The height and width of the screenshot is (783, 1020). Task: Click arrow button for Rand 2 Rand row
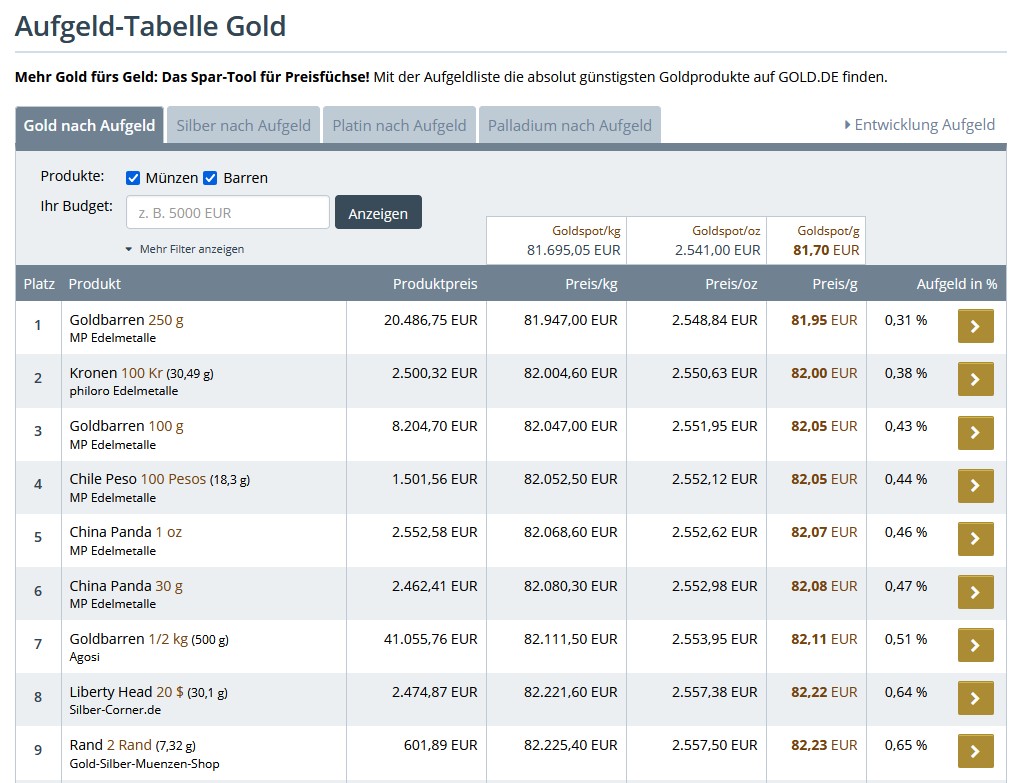975,751
